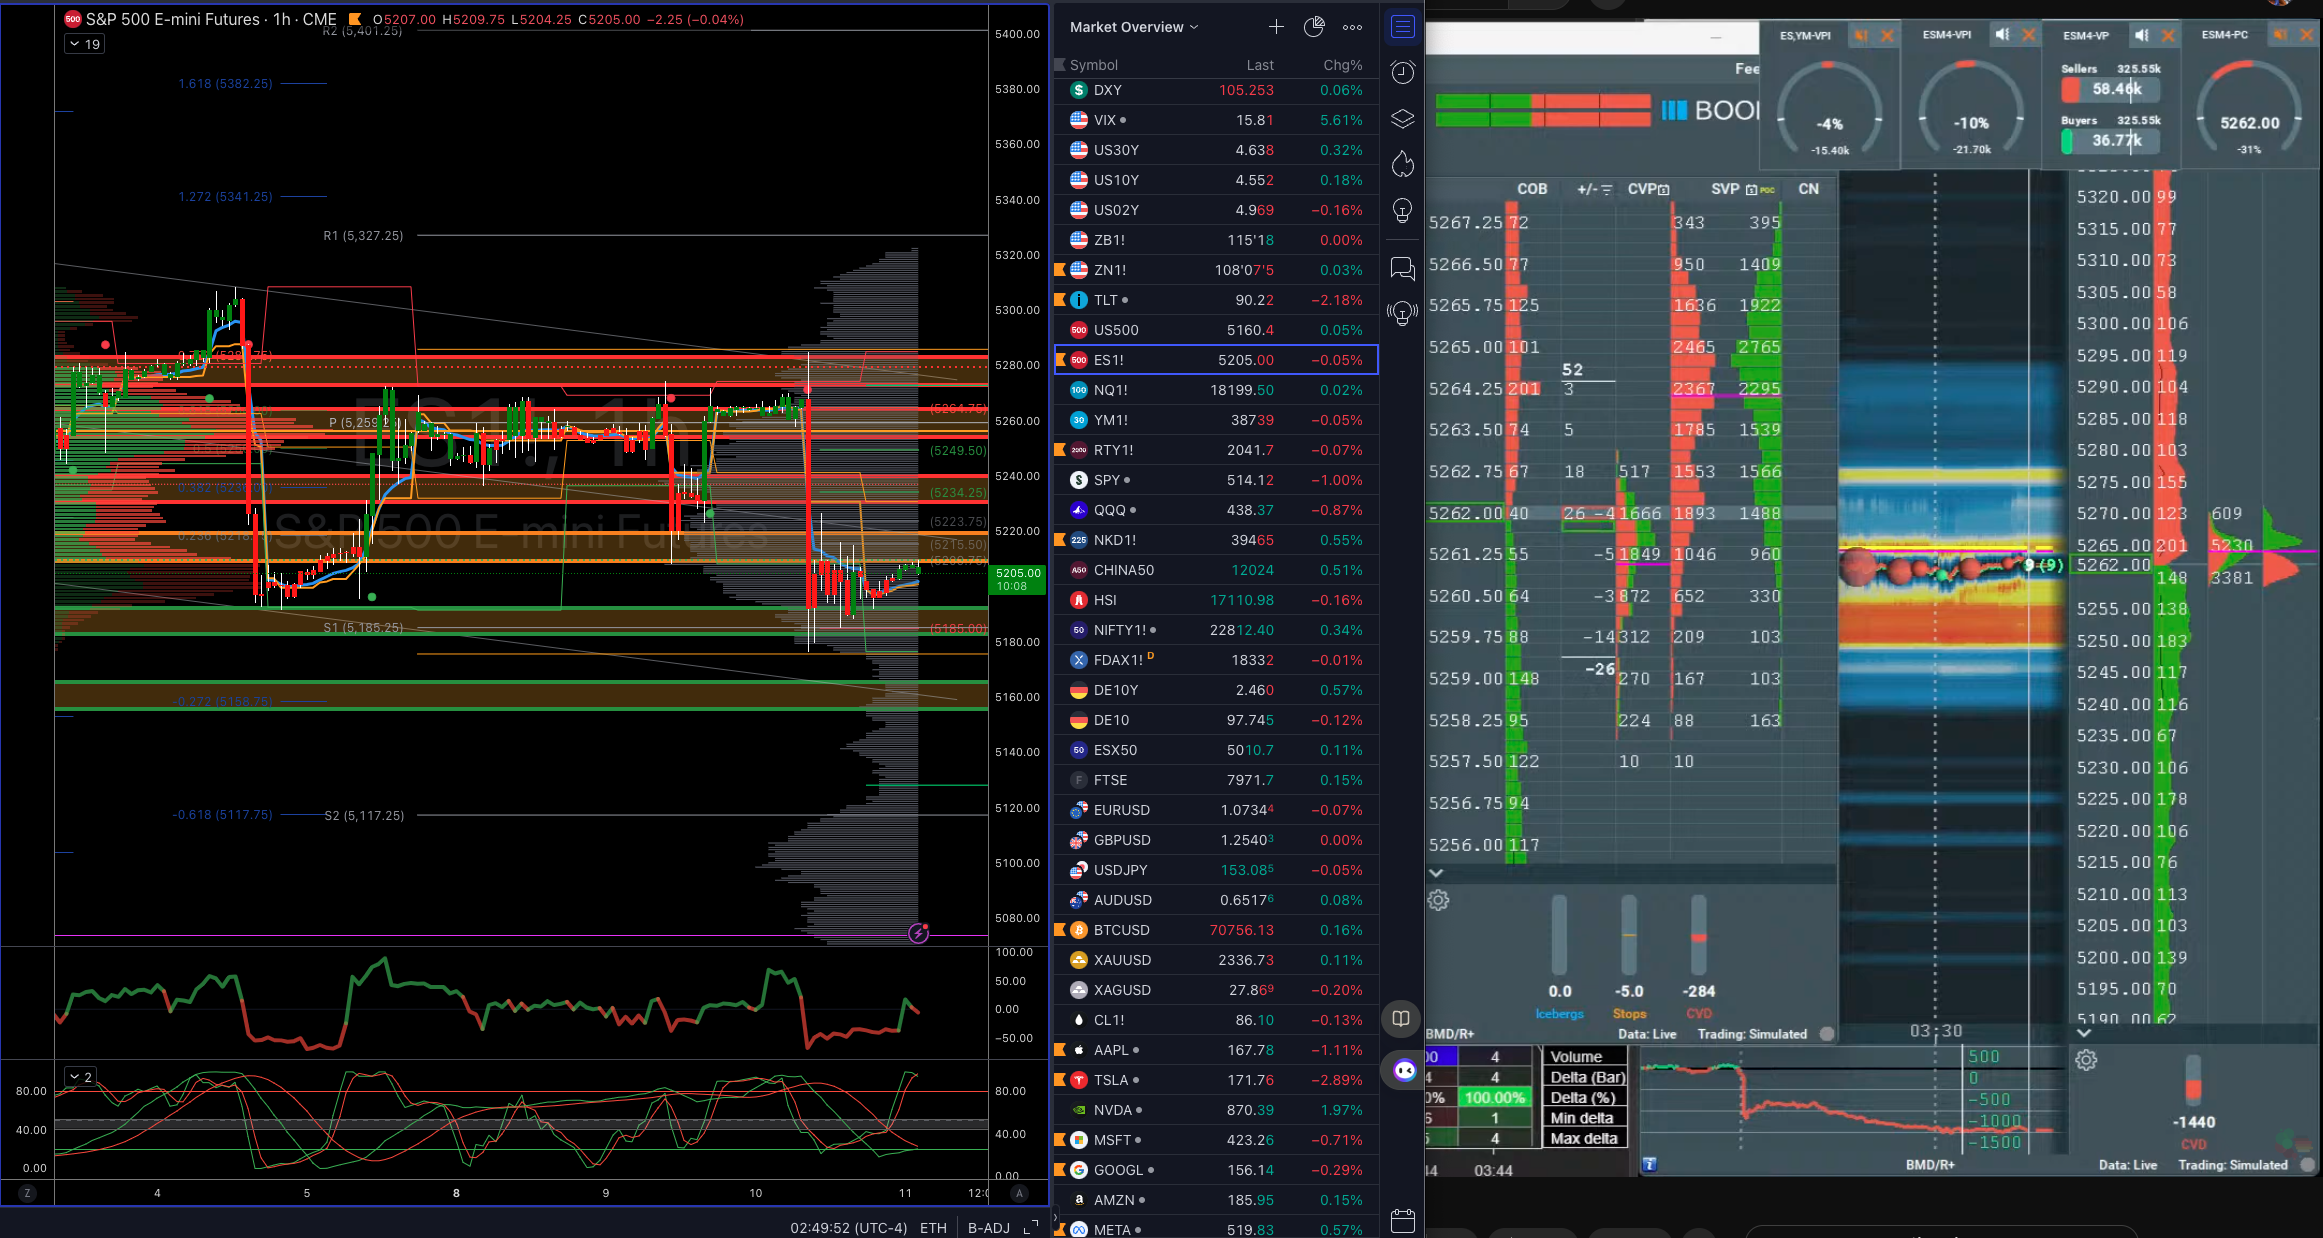The height and width of the screenshot is (1238, 2323).
Task: Expand chevron below the left COB ladder
Action: coord(1436,873)
